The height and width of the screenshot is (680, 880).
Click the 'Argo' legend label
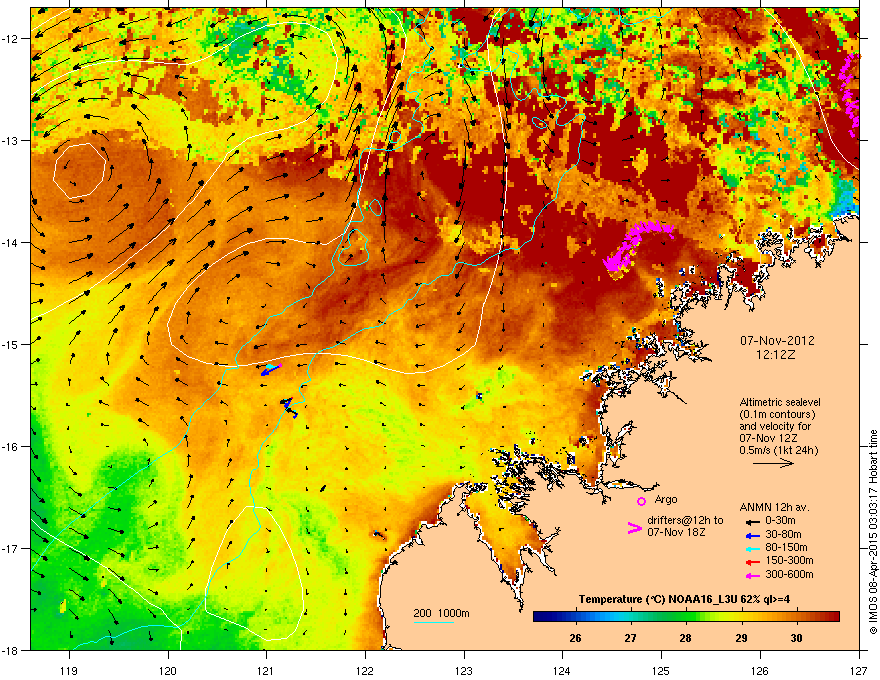pos(666,499)
